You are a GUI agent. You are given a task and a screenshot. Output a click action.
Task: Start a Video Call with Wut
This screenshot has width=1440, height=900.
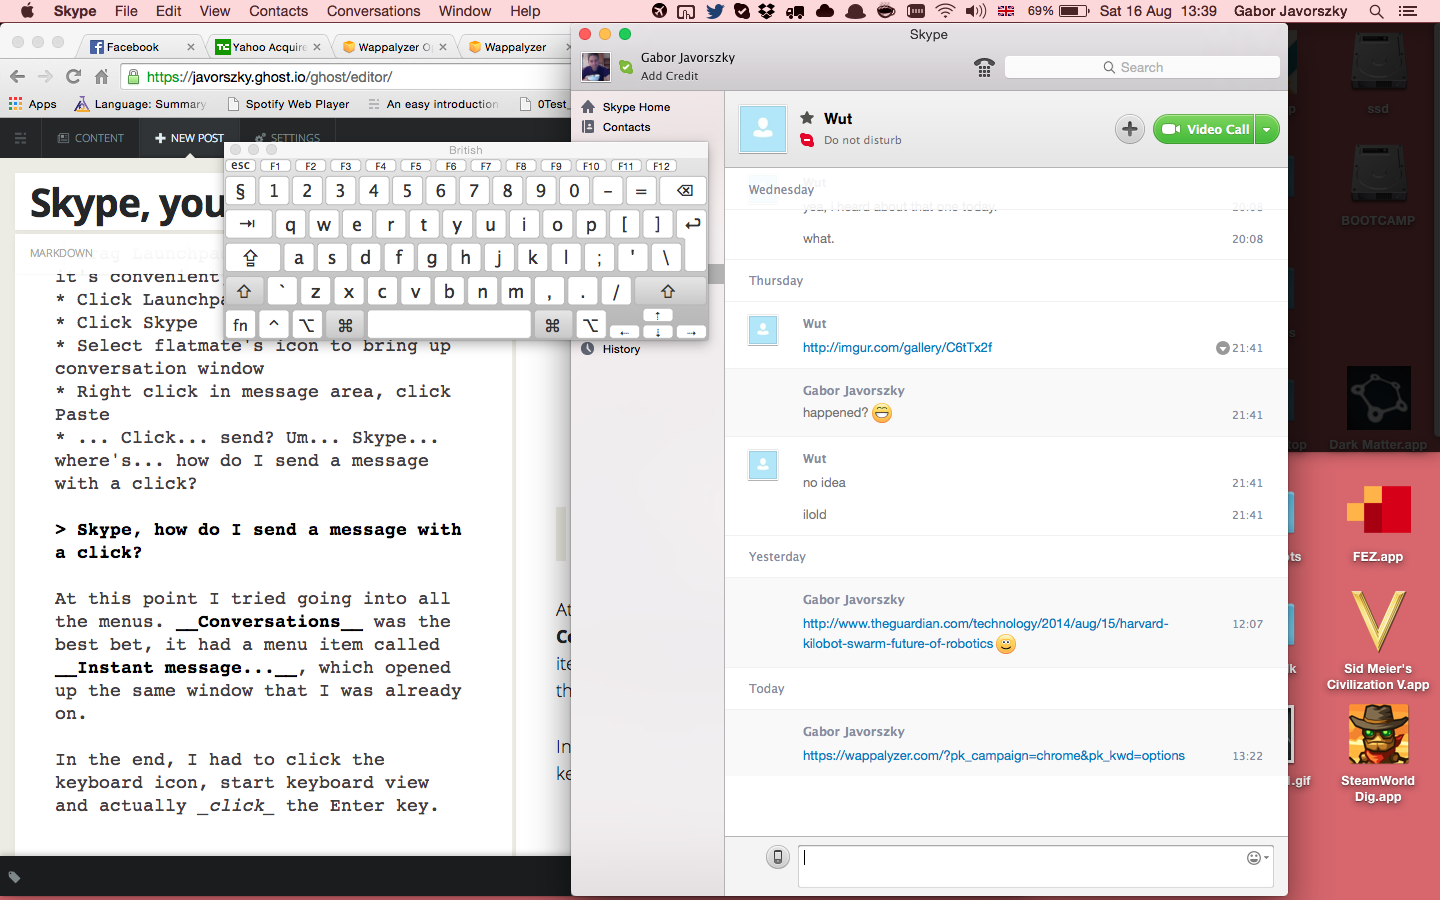pos(1204,129)
